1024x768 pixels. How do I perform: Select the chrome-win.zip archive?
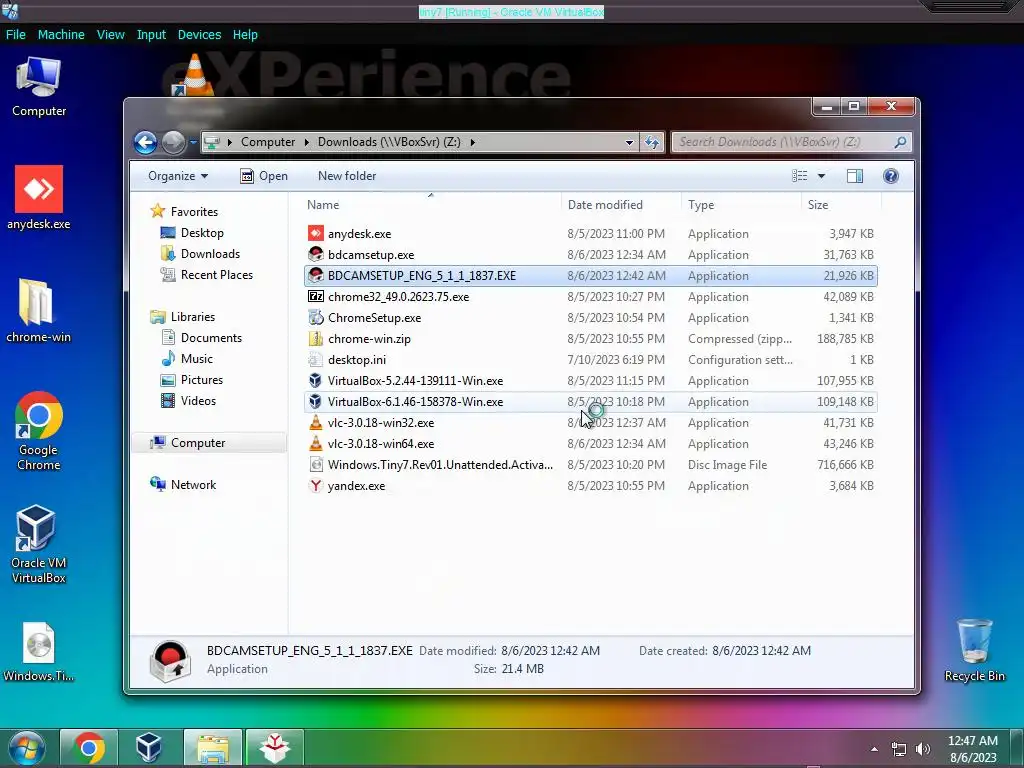tap(590, 339)
